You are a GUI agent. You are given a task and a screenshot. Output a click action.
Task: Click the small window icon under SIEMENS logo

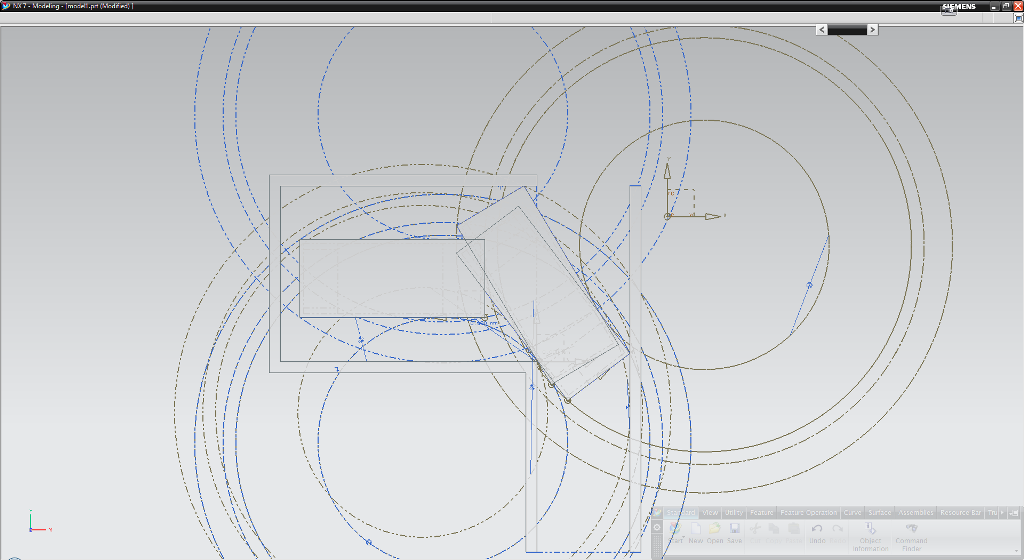pyautogui.click(x=949, y=11)
